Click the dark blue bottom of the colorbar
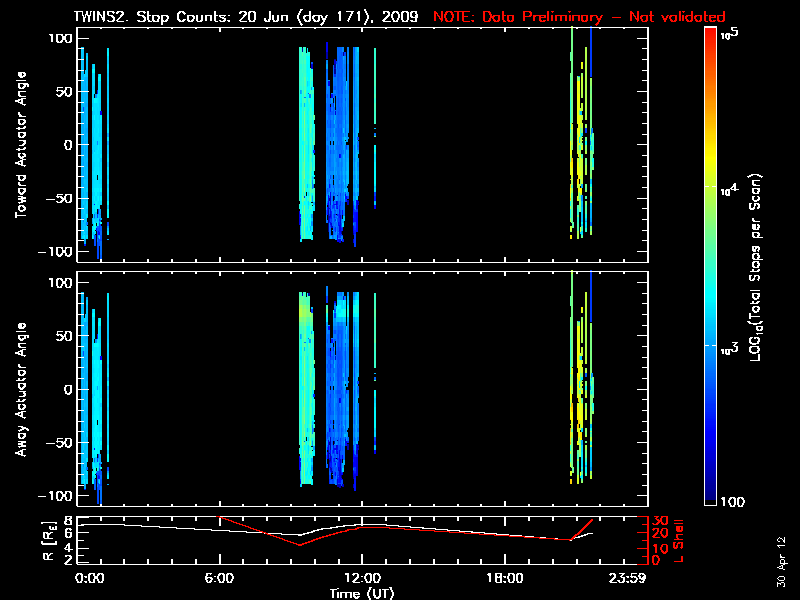 711,500
